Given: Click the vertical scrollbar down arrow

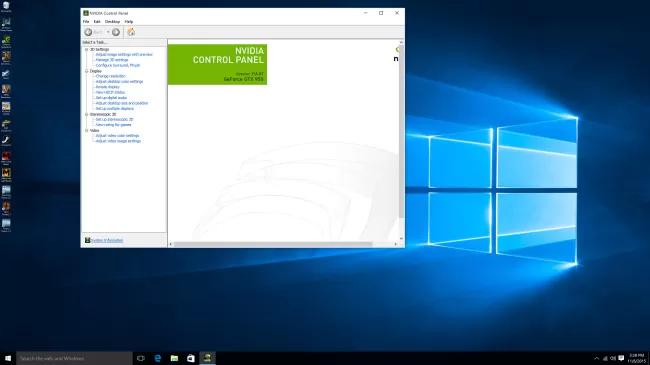Looking at the screenshot, I should click(401, 238).
